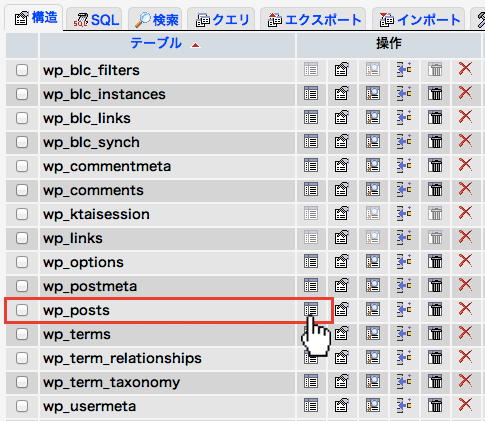This screenshot has width=485, height=421.
Task: Drop wp_comments red X icon
Action: click(465, 189)
